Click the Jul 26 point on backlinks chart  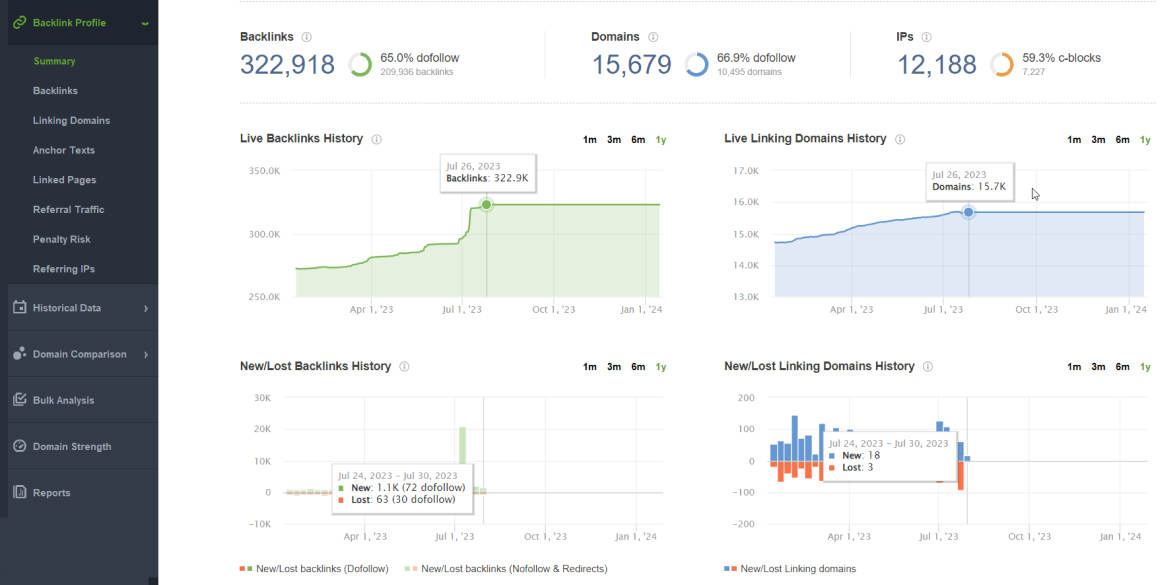[486, 205]
